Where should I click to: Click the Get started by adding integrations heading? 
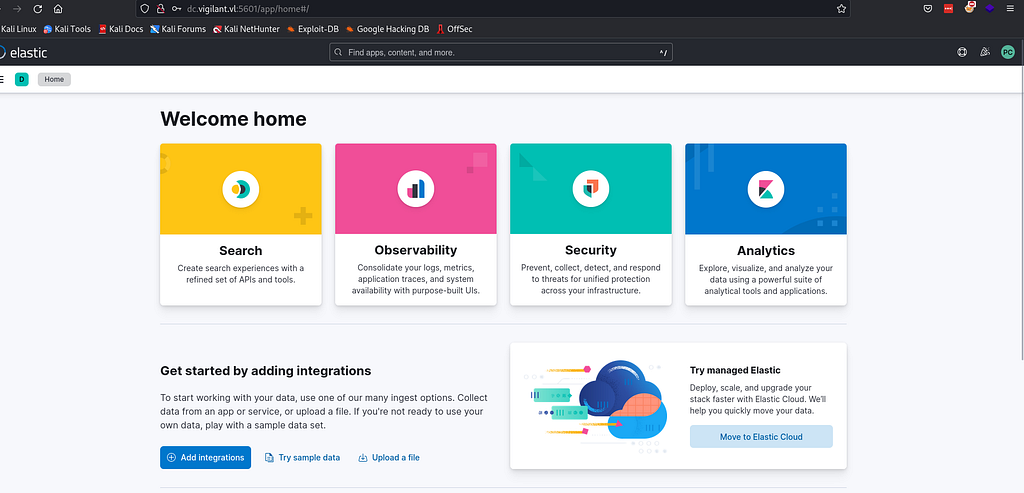point(266,371)
